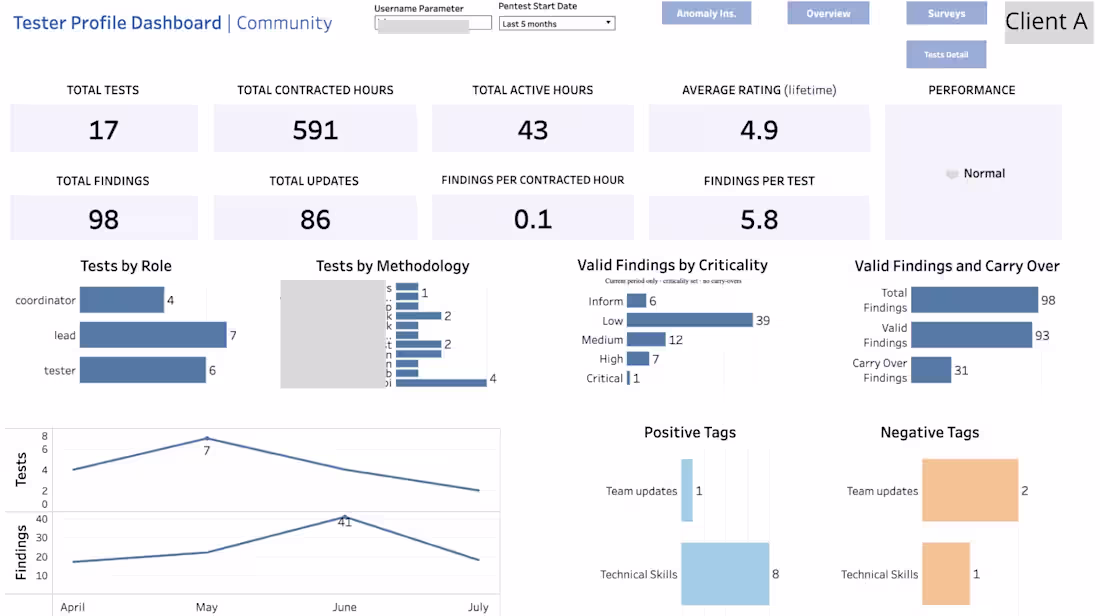Select the Normal performance legend swatch
1100x616 pixels.
(x=952, y=173)
